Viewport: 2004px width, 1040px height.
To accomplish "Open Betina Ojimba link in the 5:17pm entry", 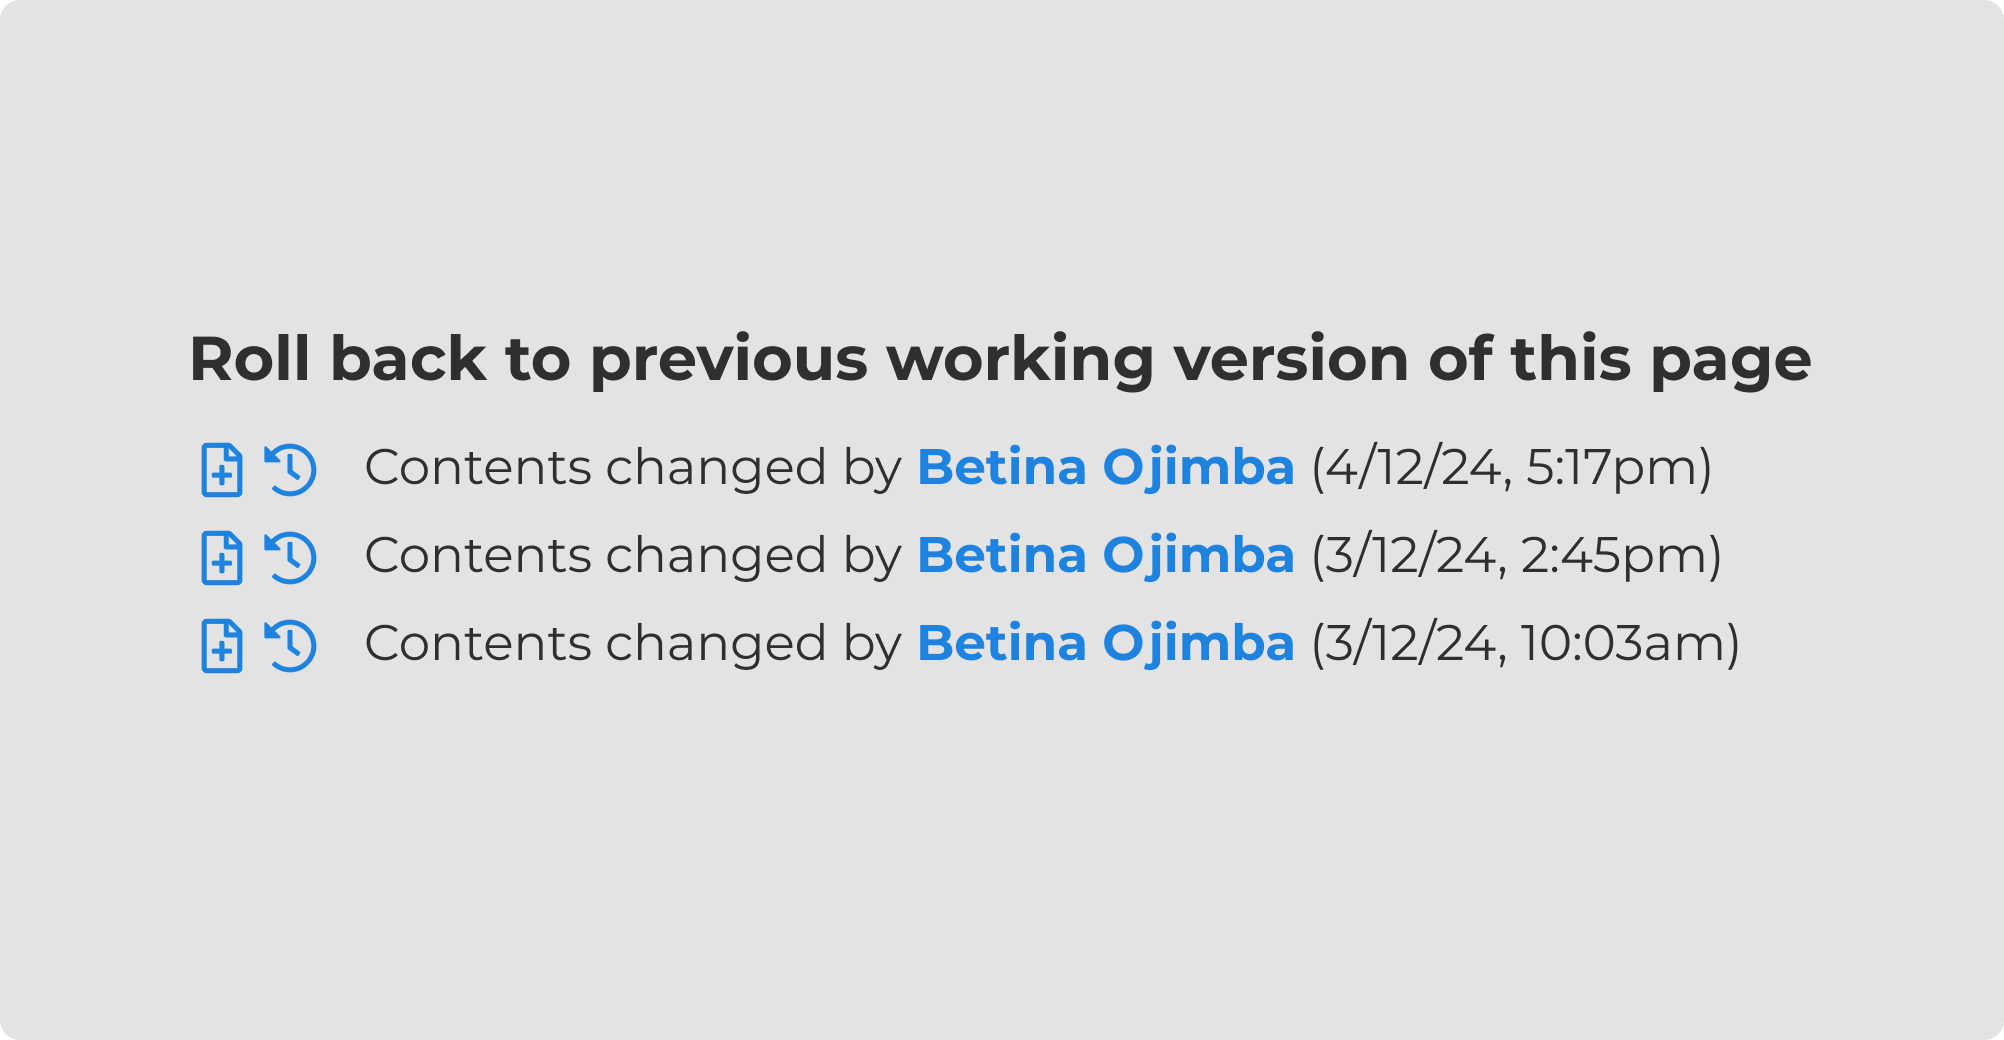I will [x=1105, y=467].
